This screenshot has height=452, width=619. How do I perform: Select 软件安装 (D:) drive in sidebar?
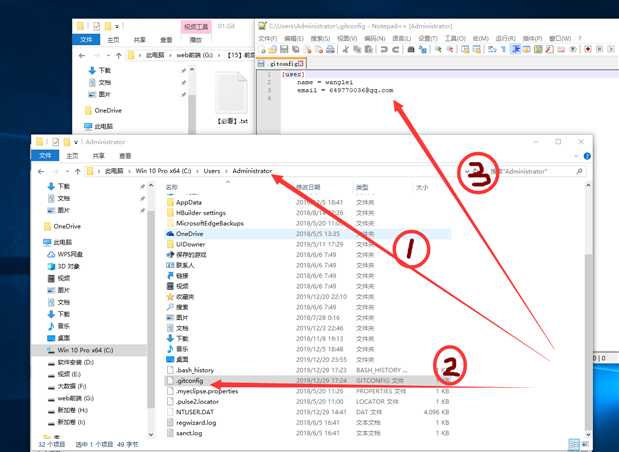click(75, 362)
